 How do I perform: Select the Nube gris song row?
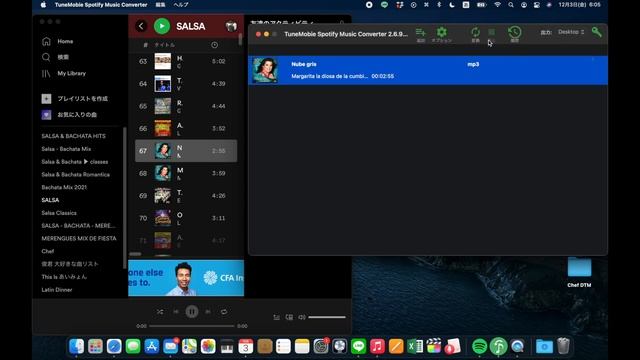(428, 70)
